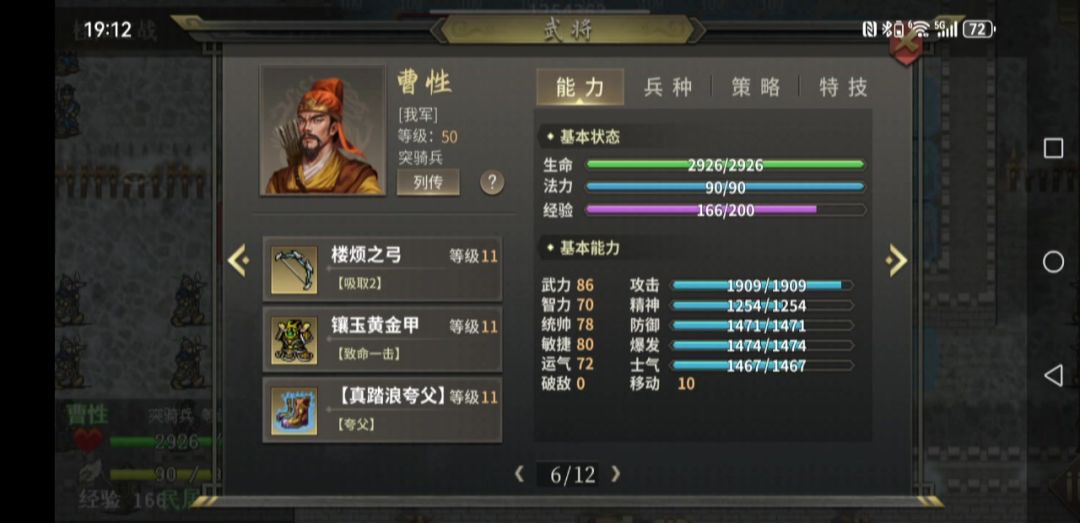Viewport: 1080px width, 523px height.
Task: Tap the Android back triangle icon
Action: click(x=1053, y=376)
